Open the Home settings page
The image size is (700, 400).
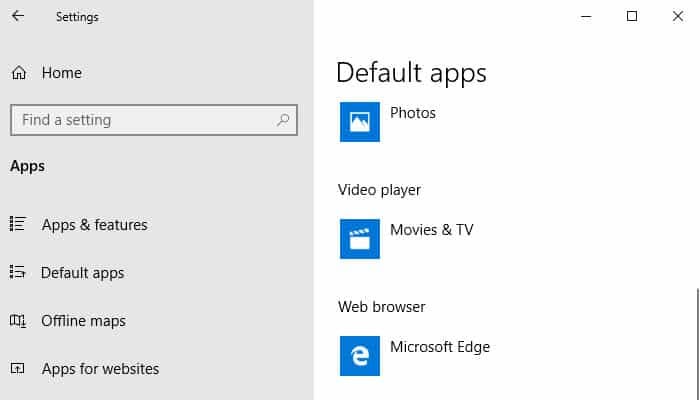click(x=62, y=73)
